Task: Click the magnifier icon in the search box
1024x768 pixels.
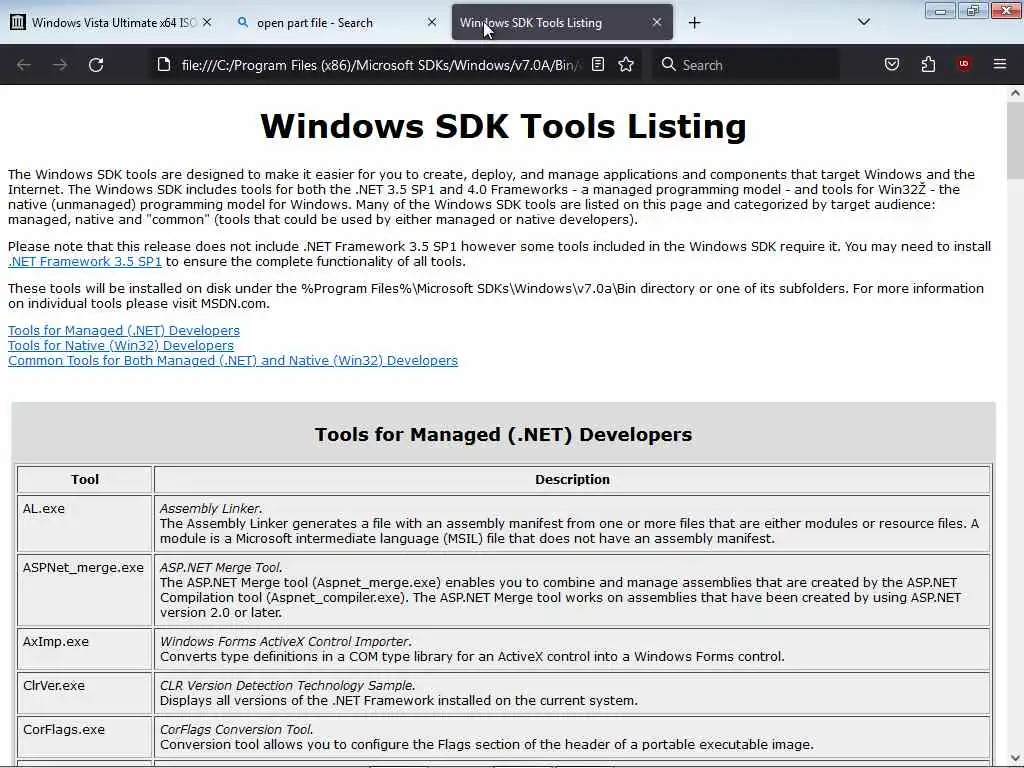Action: point(668,64)
